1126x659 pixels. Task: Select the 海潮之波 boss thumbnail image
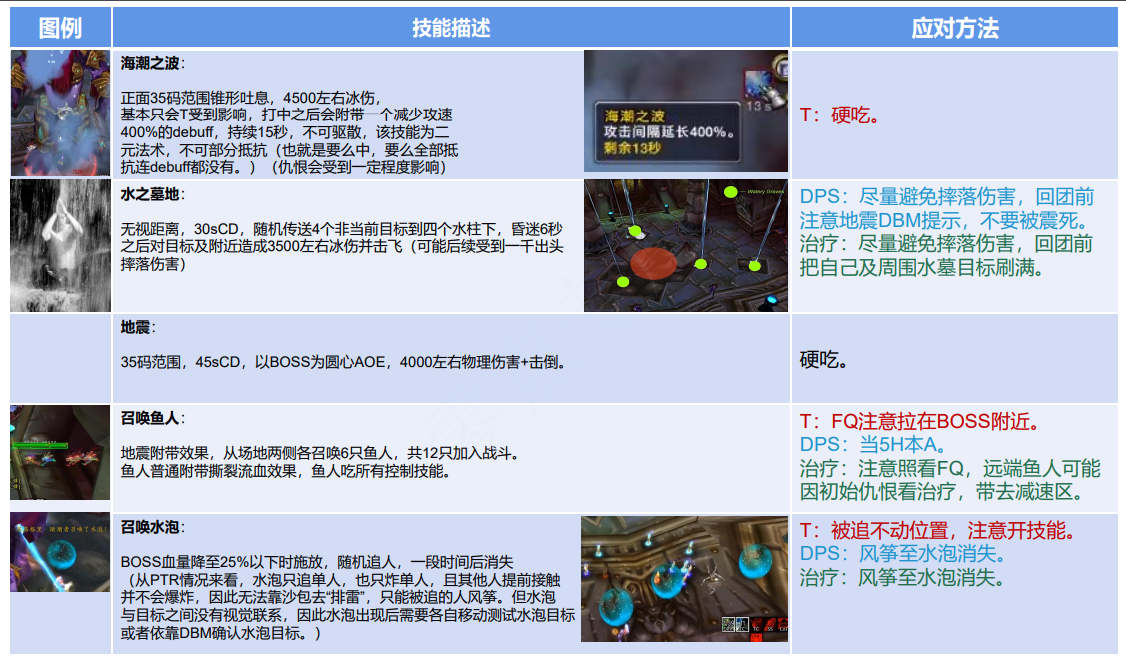pyautogui.click(x=60, y=113)
